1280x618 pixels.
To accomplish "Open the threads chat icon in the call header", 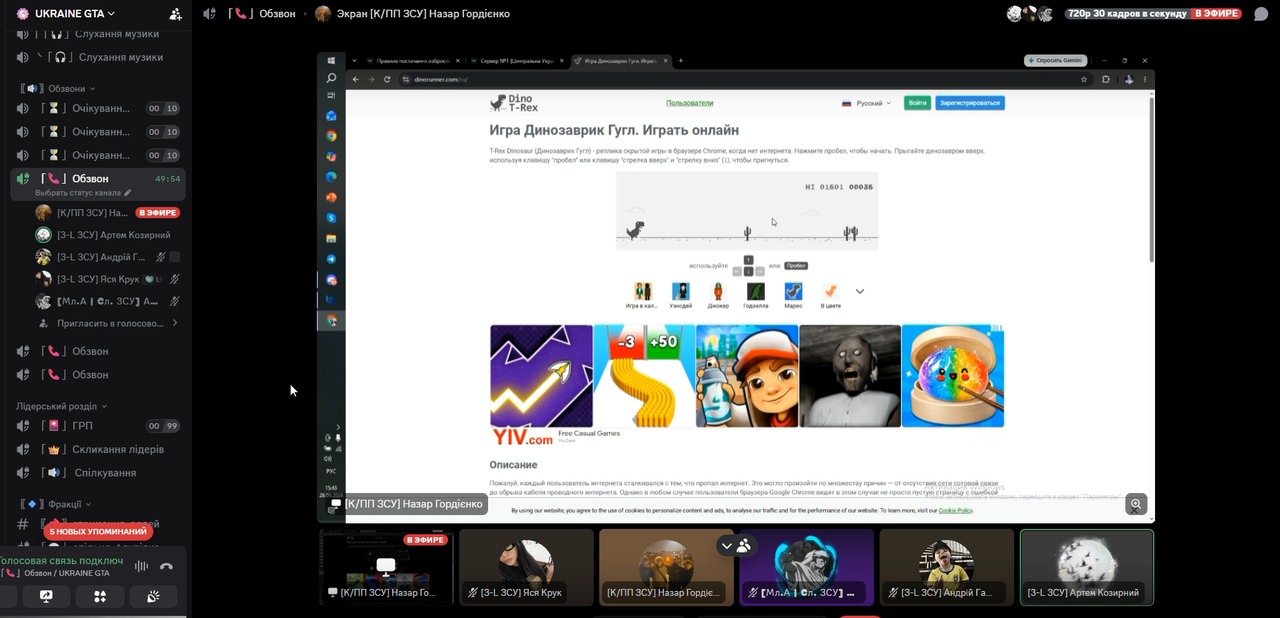I will 1261,14.
